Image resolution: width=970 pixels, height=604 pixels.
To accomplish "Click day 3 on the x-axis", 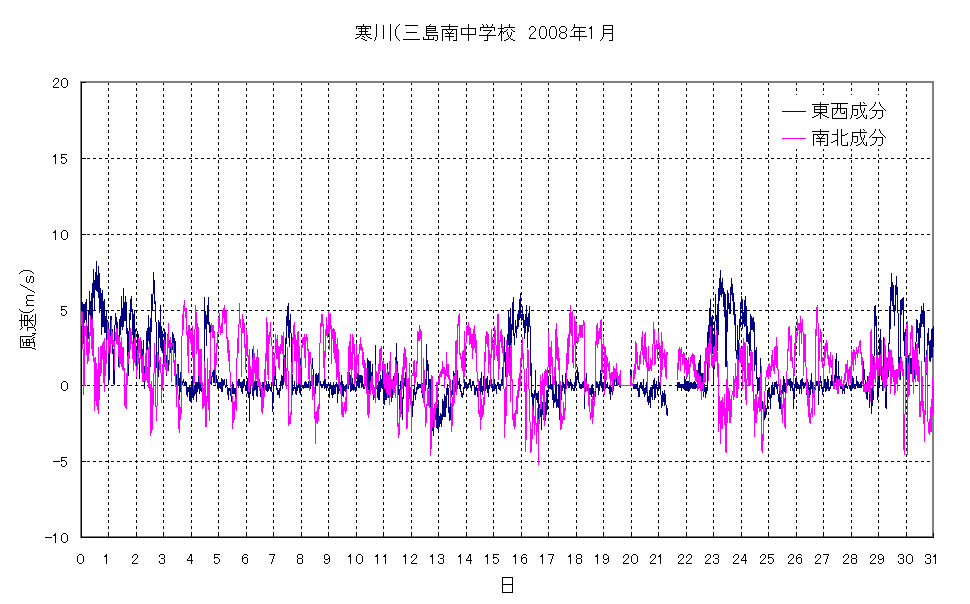I will pos(162,559).
